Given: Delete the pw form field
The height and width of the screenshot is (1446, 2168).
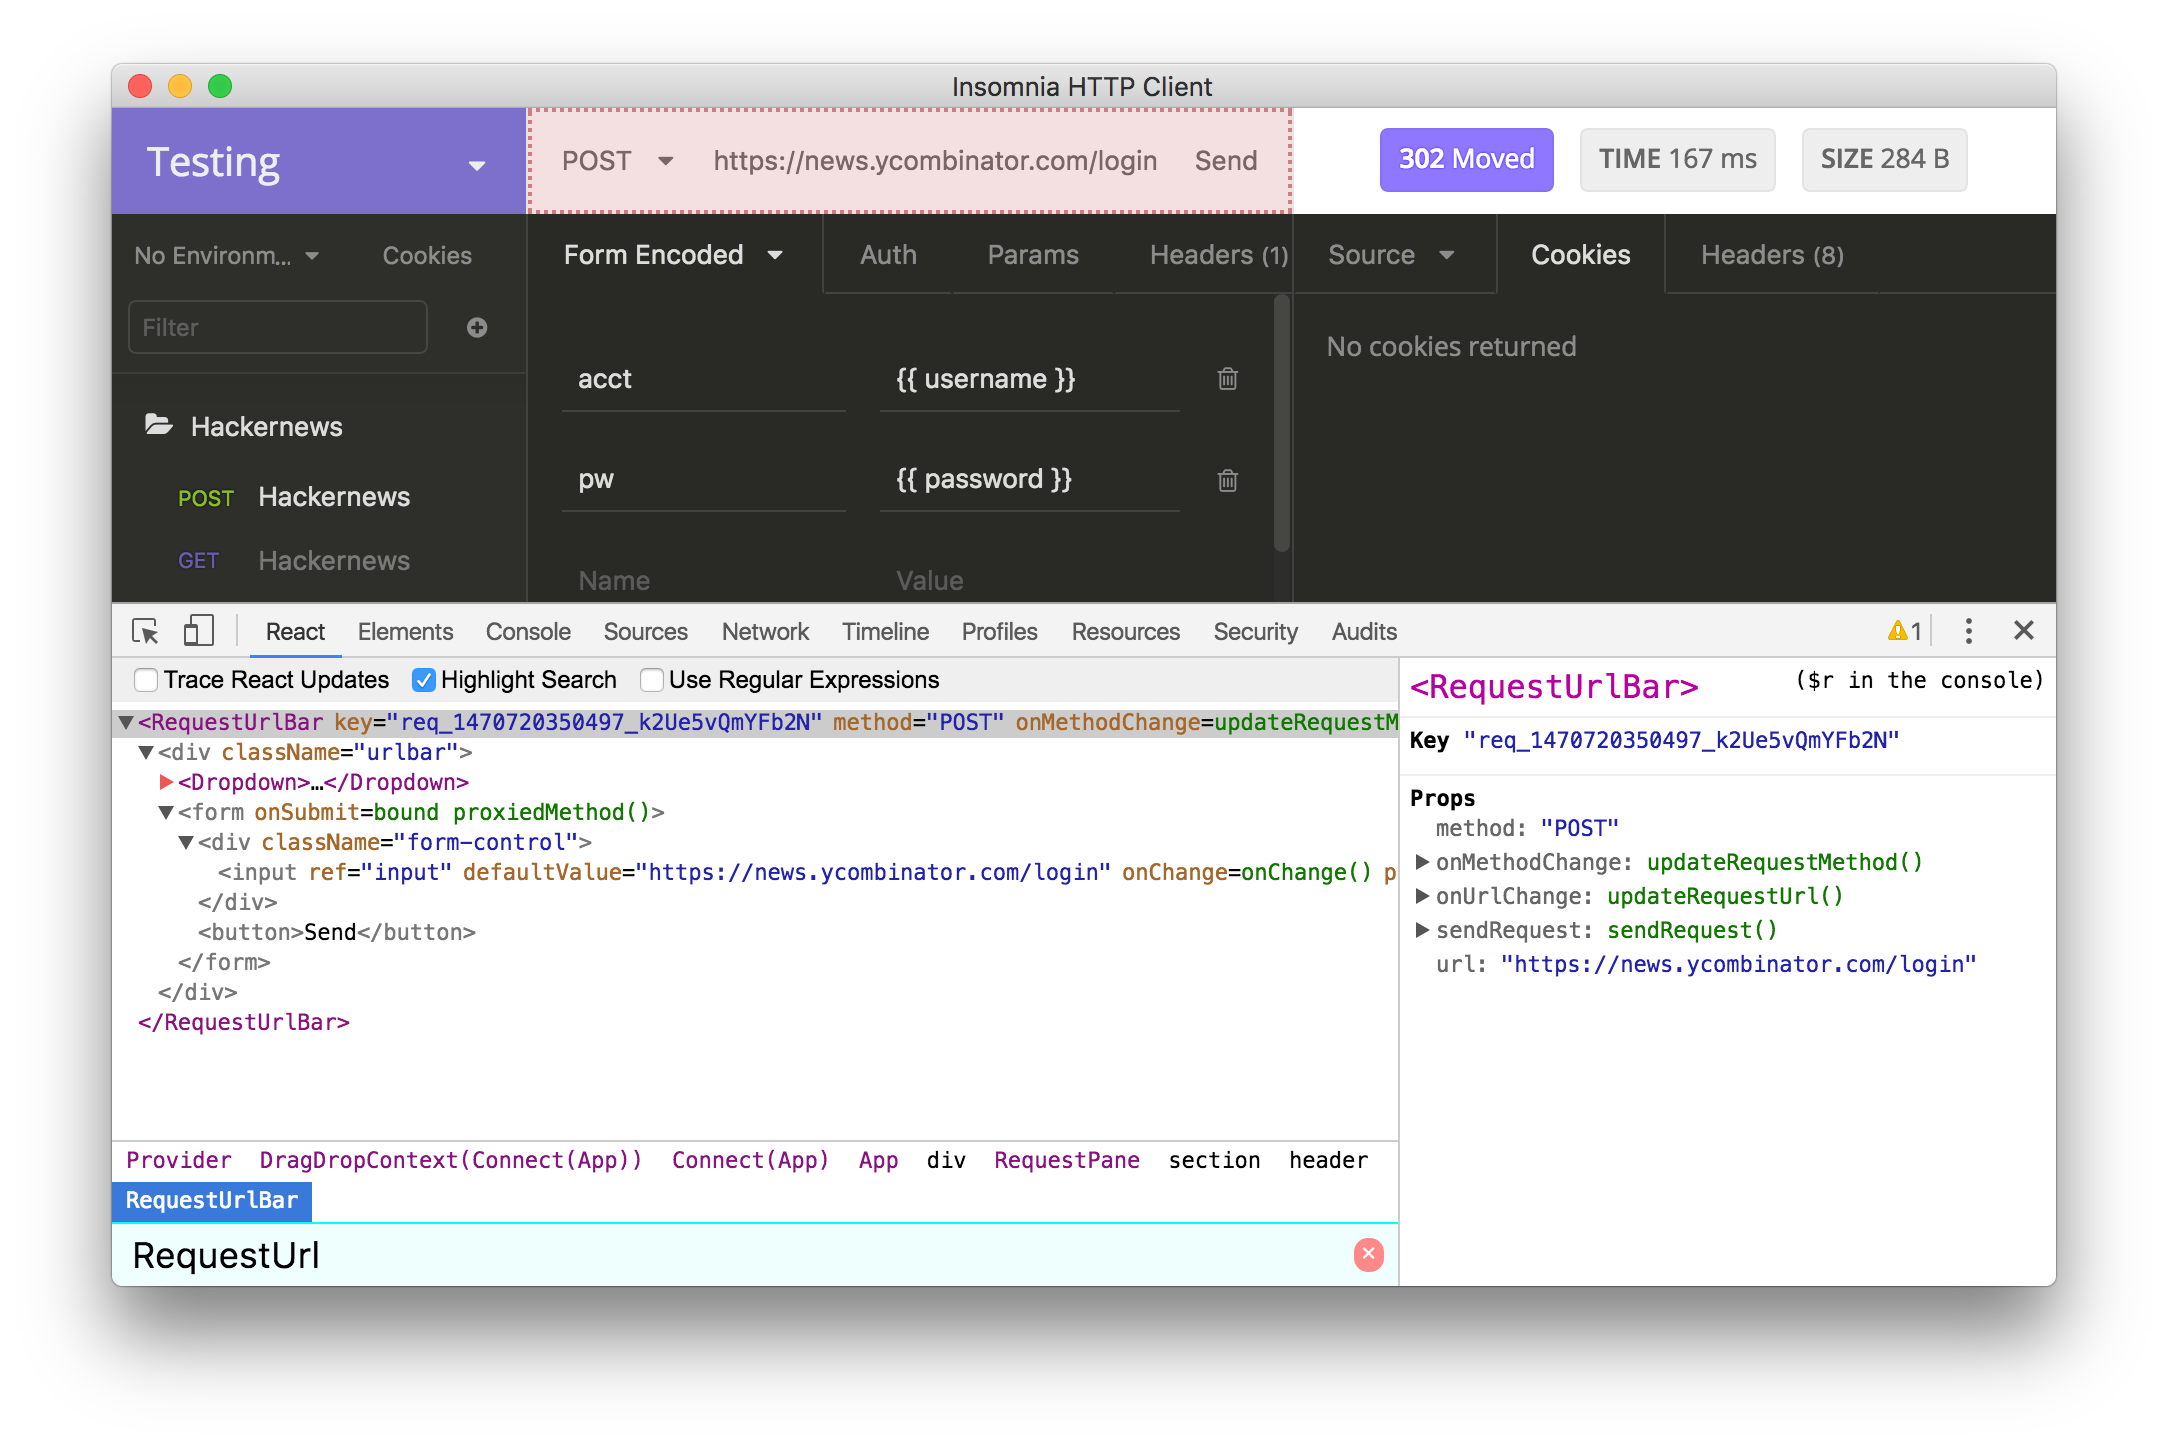Looking at the screenshot, I should (1228, 480).
